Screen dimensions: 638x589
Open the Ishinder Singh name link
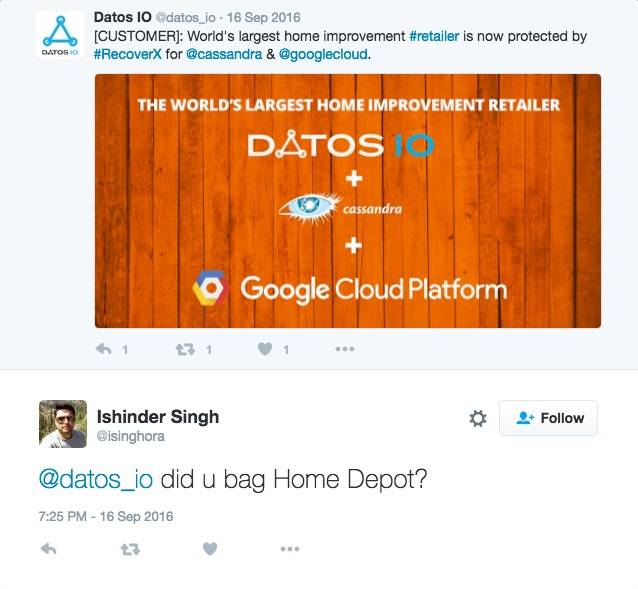157,416
